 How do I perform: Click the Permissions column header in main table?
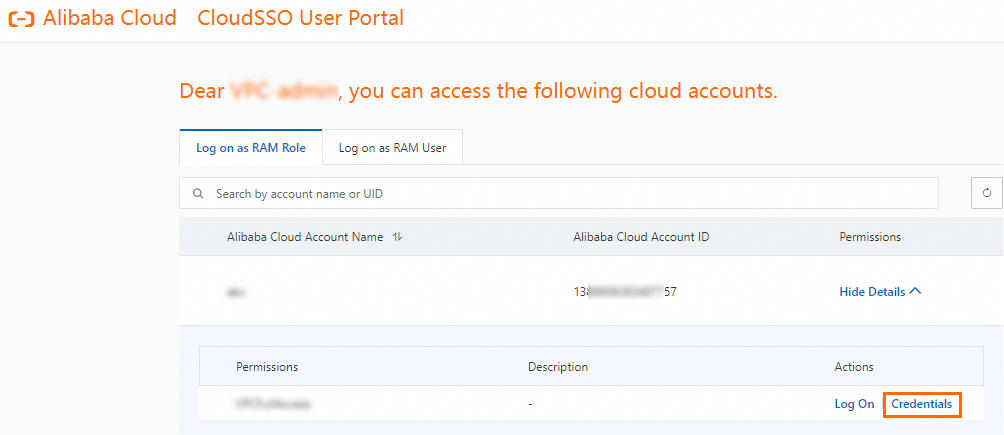870,237
